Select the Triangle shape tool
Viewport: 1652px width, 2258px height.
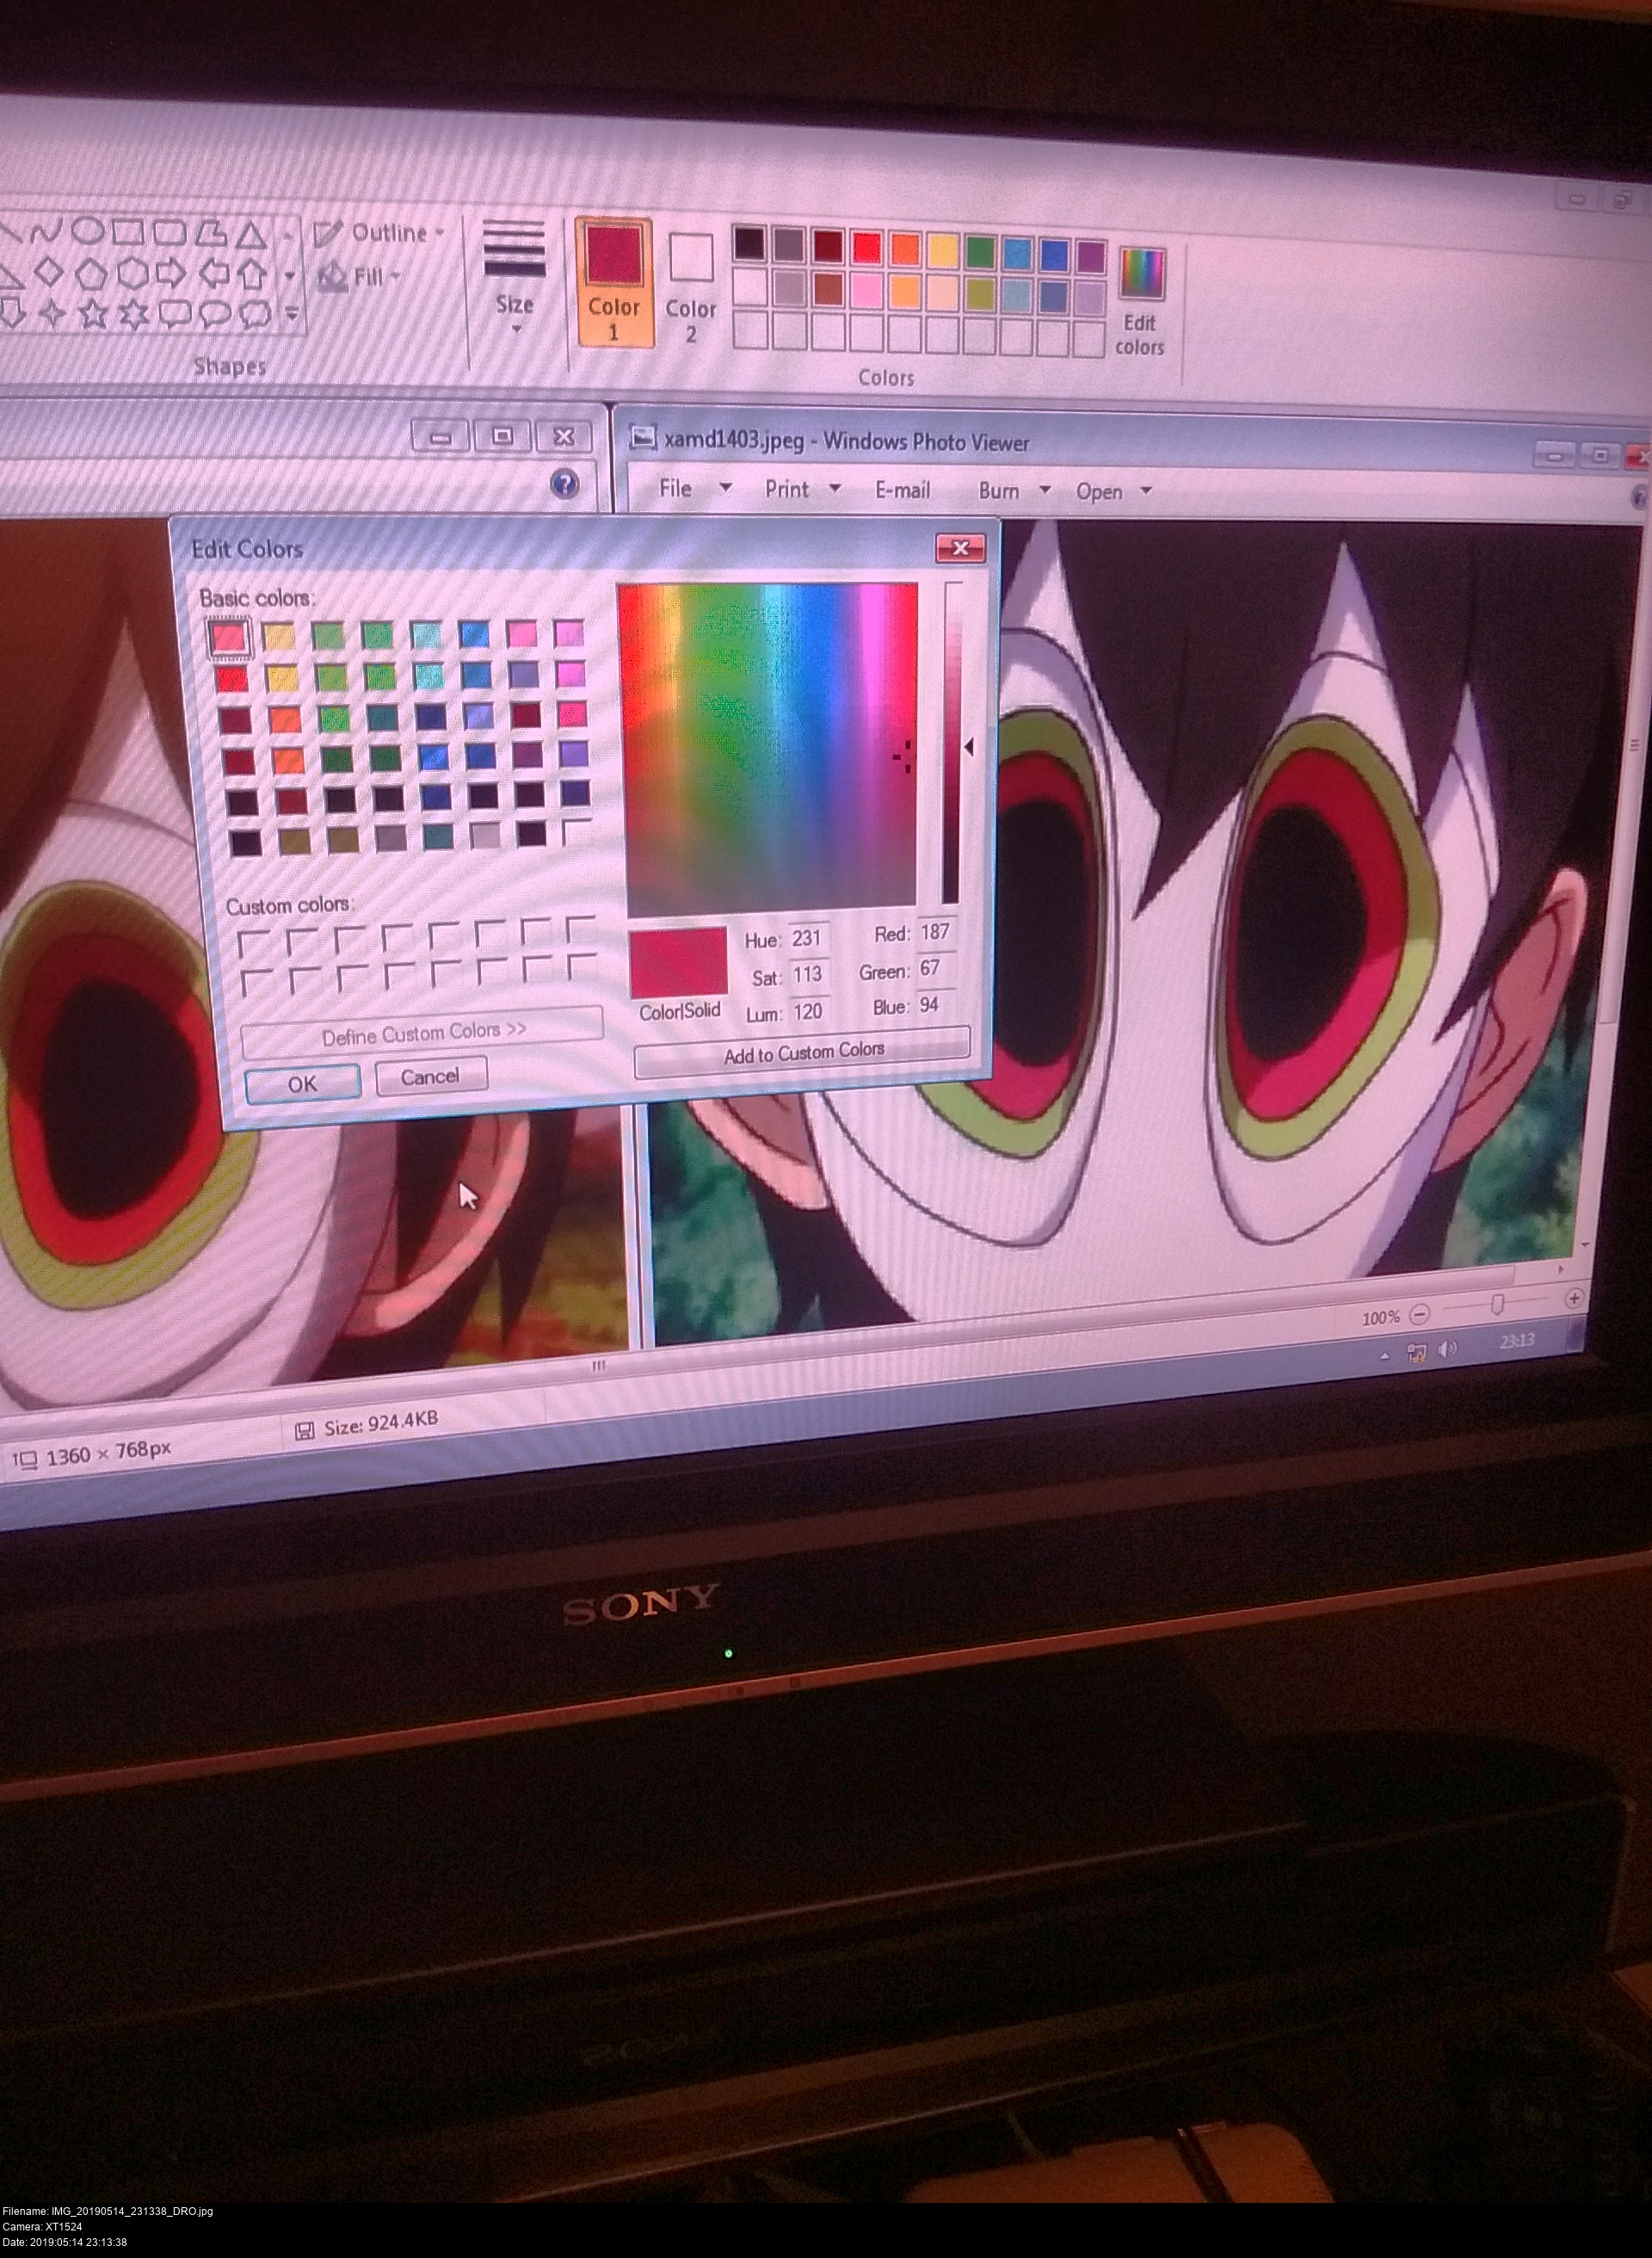pos(250,236)
